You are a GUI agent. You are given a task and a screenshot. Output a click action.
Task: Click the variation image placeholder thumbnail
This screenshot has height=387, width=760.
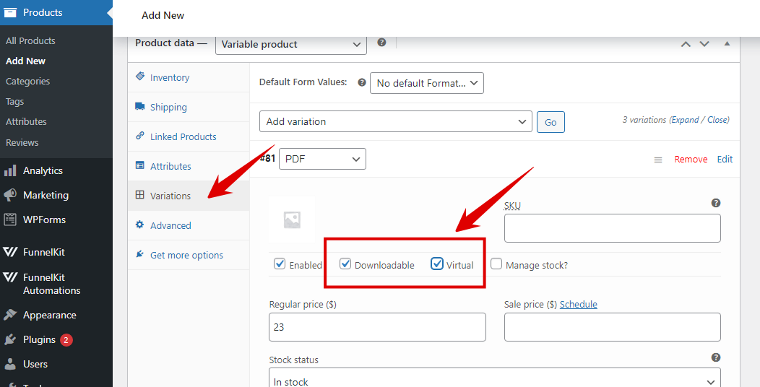tap(292, 220)
